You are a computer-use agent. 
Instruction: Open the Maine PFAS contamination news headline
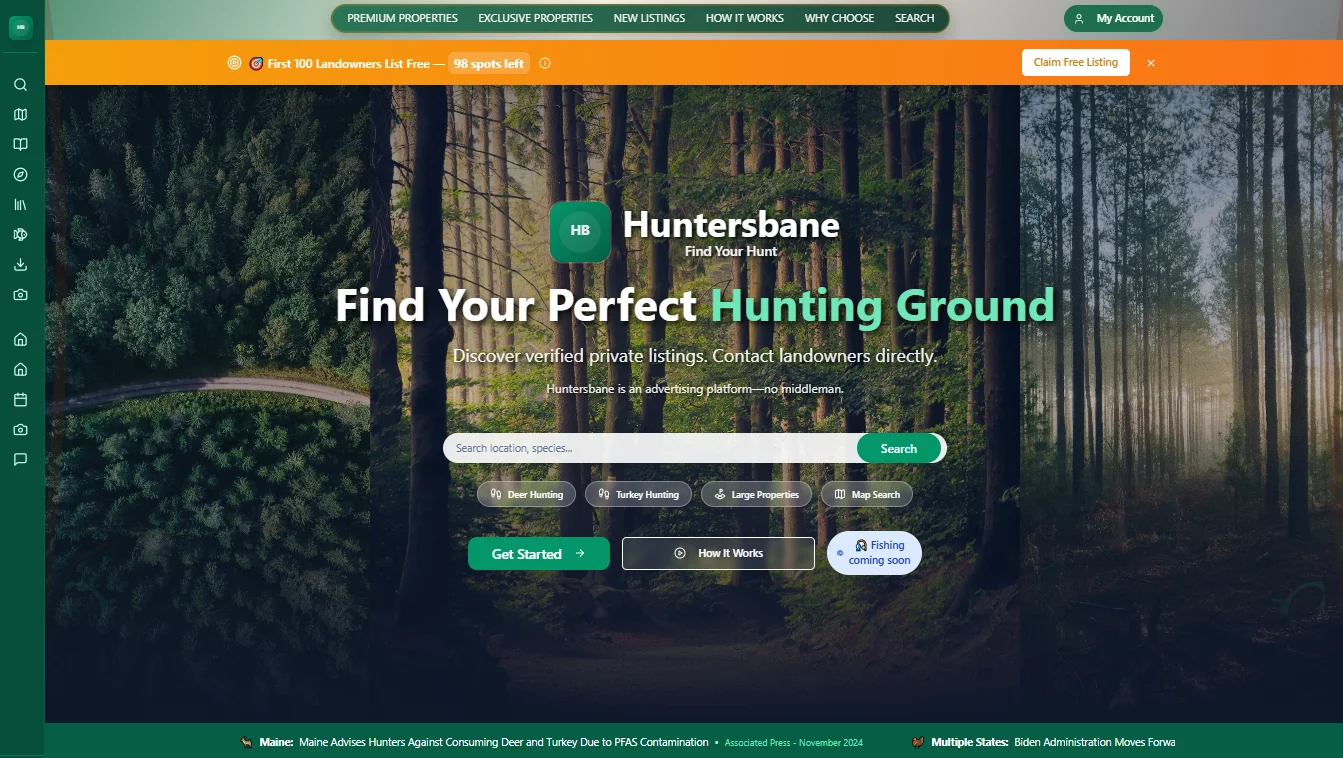504,742
